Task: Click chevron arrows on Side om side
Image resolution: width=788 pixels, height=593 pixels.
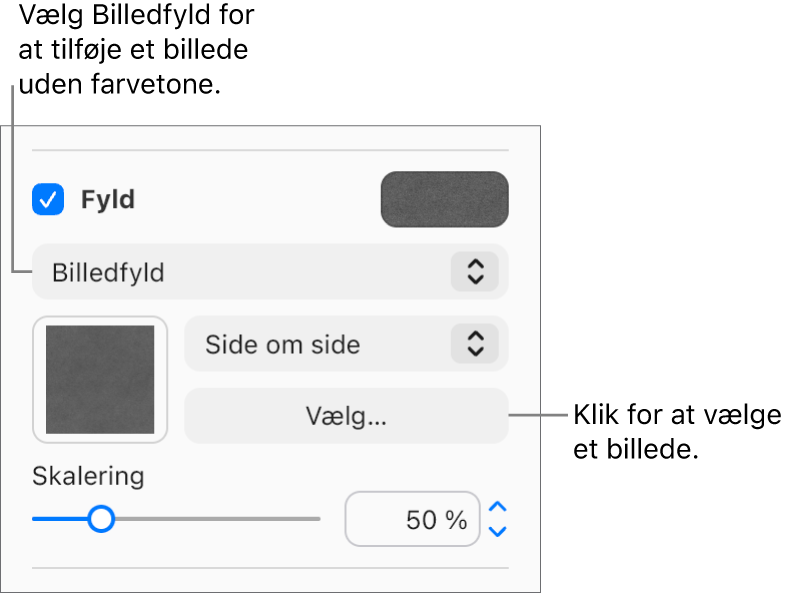Action: click(x=475, y=345)
